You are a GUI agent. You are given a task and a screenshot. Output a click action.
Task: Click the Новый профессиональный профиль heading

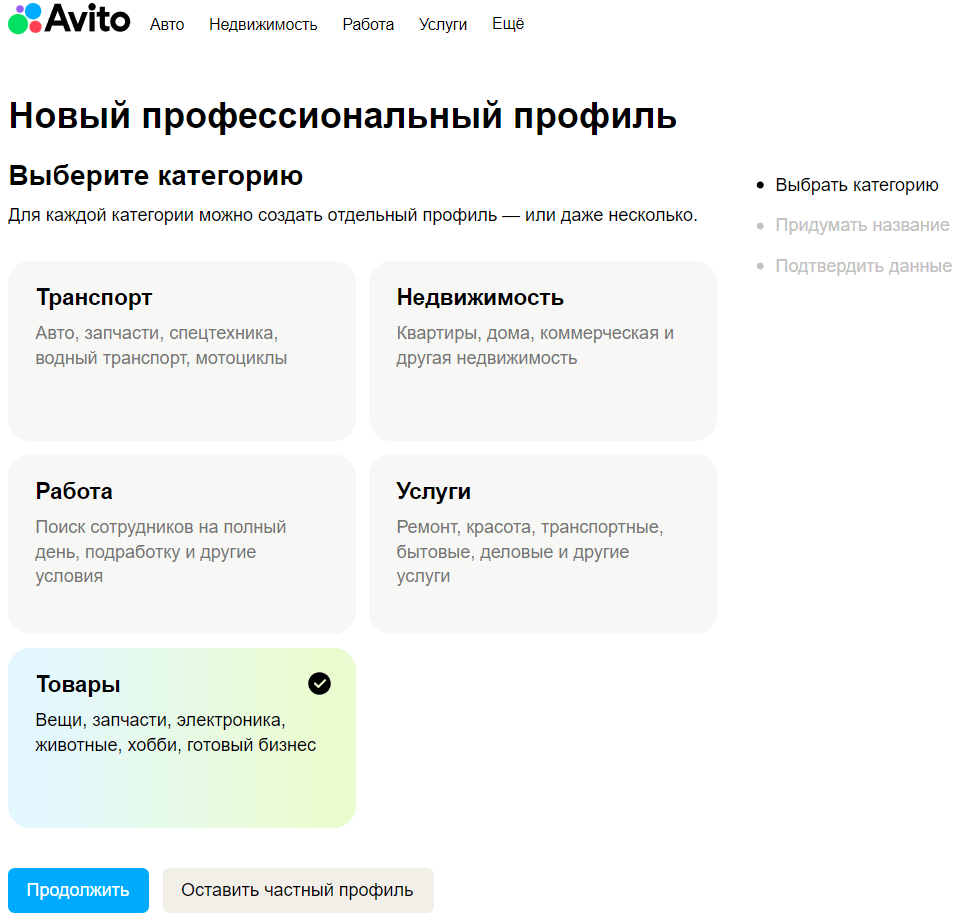tap(343, 115)
